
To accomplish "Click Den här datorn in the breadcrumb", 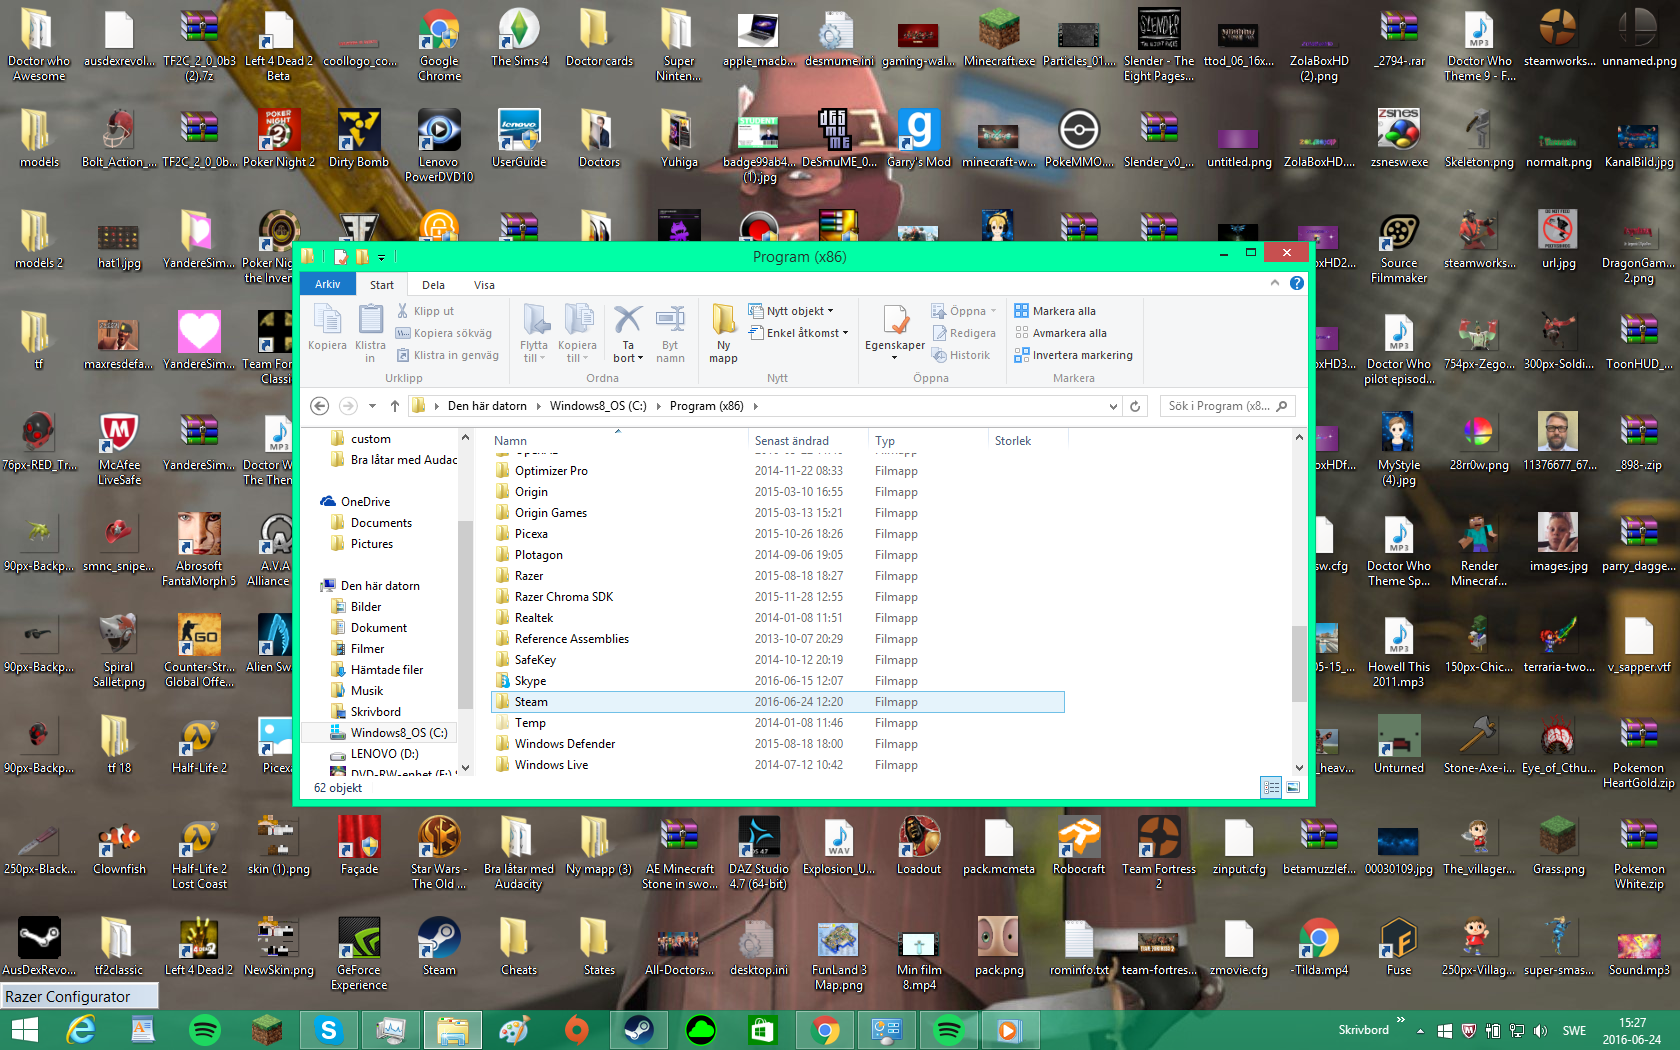I will pos(487,406).
